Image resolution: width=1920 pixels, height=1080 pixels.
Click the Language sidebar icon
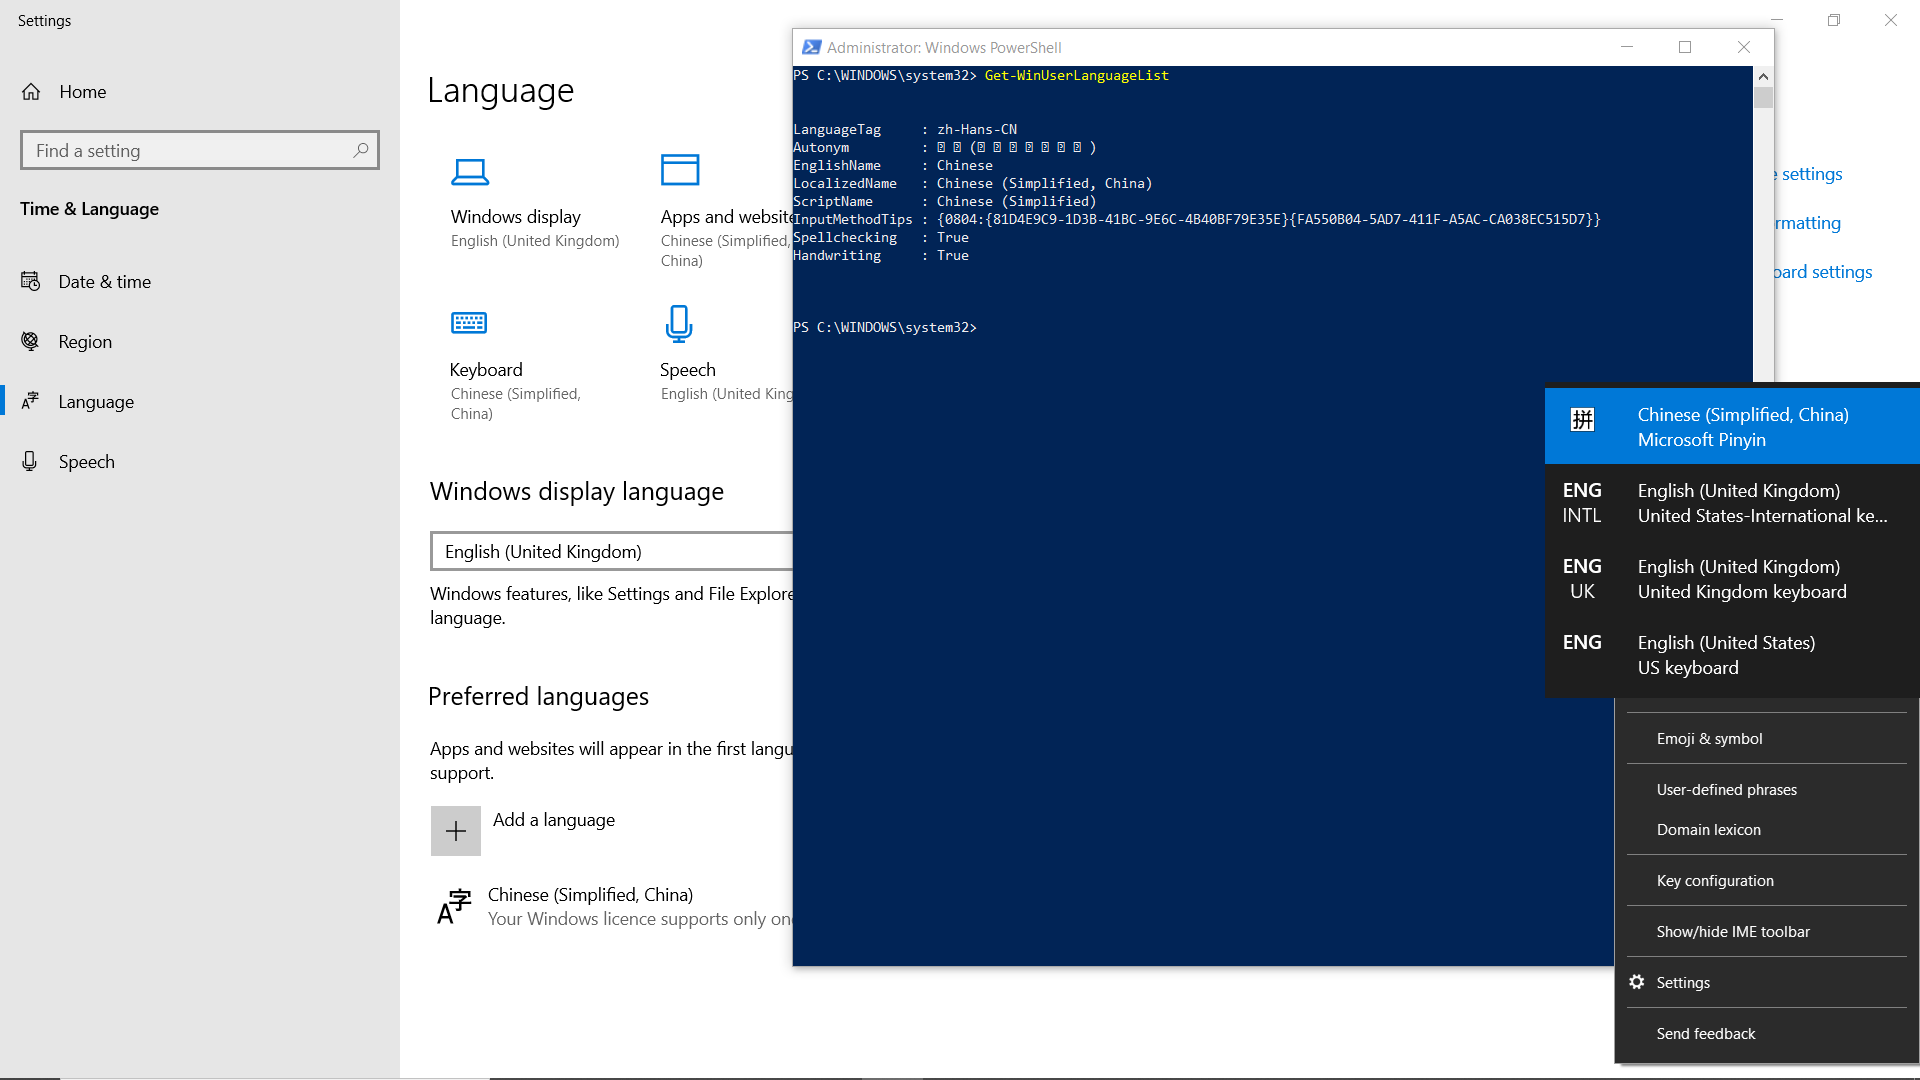30,402
